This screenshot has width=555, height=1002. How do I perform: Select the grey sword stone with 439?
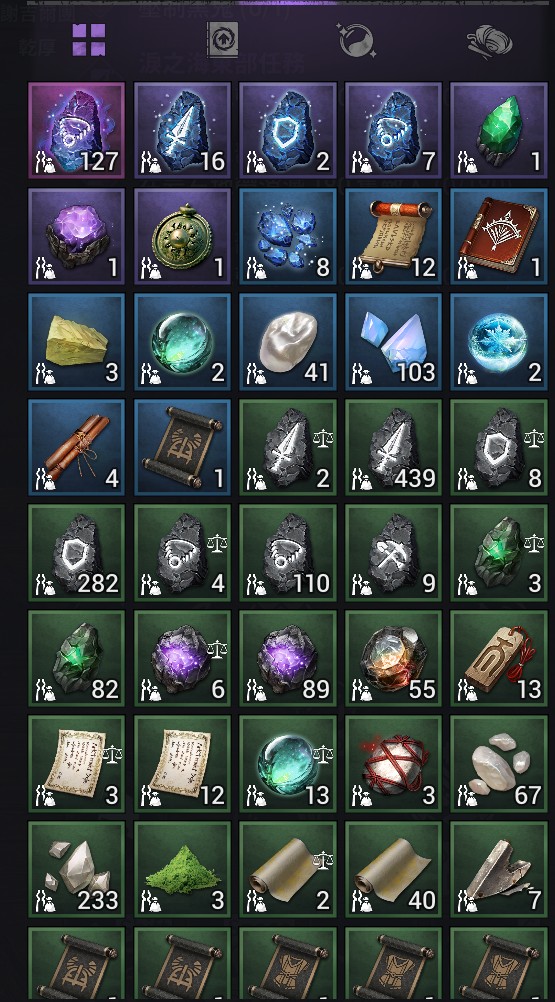(393, 447)
